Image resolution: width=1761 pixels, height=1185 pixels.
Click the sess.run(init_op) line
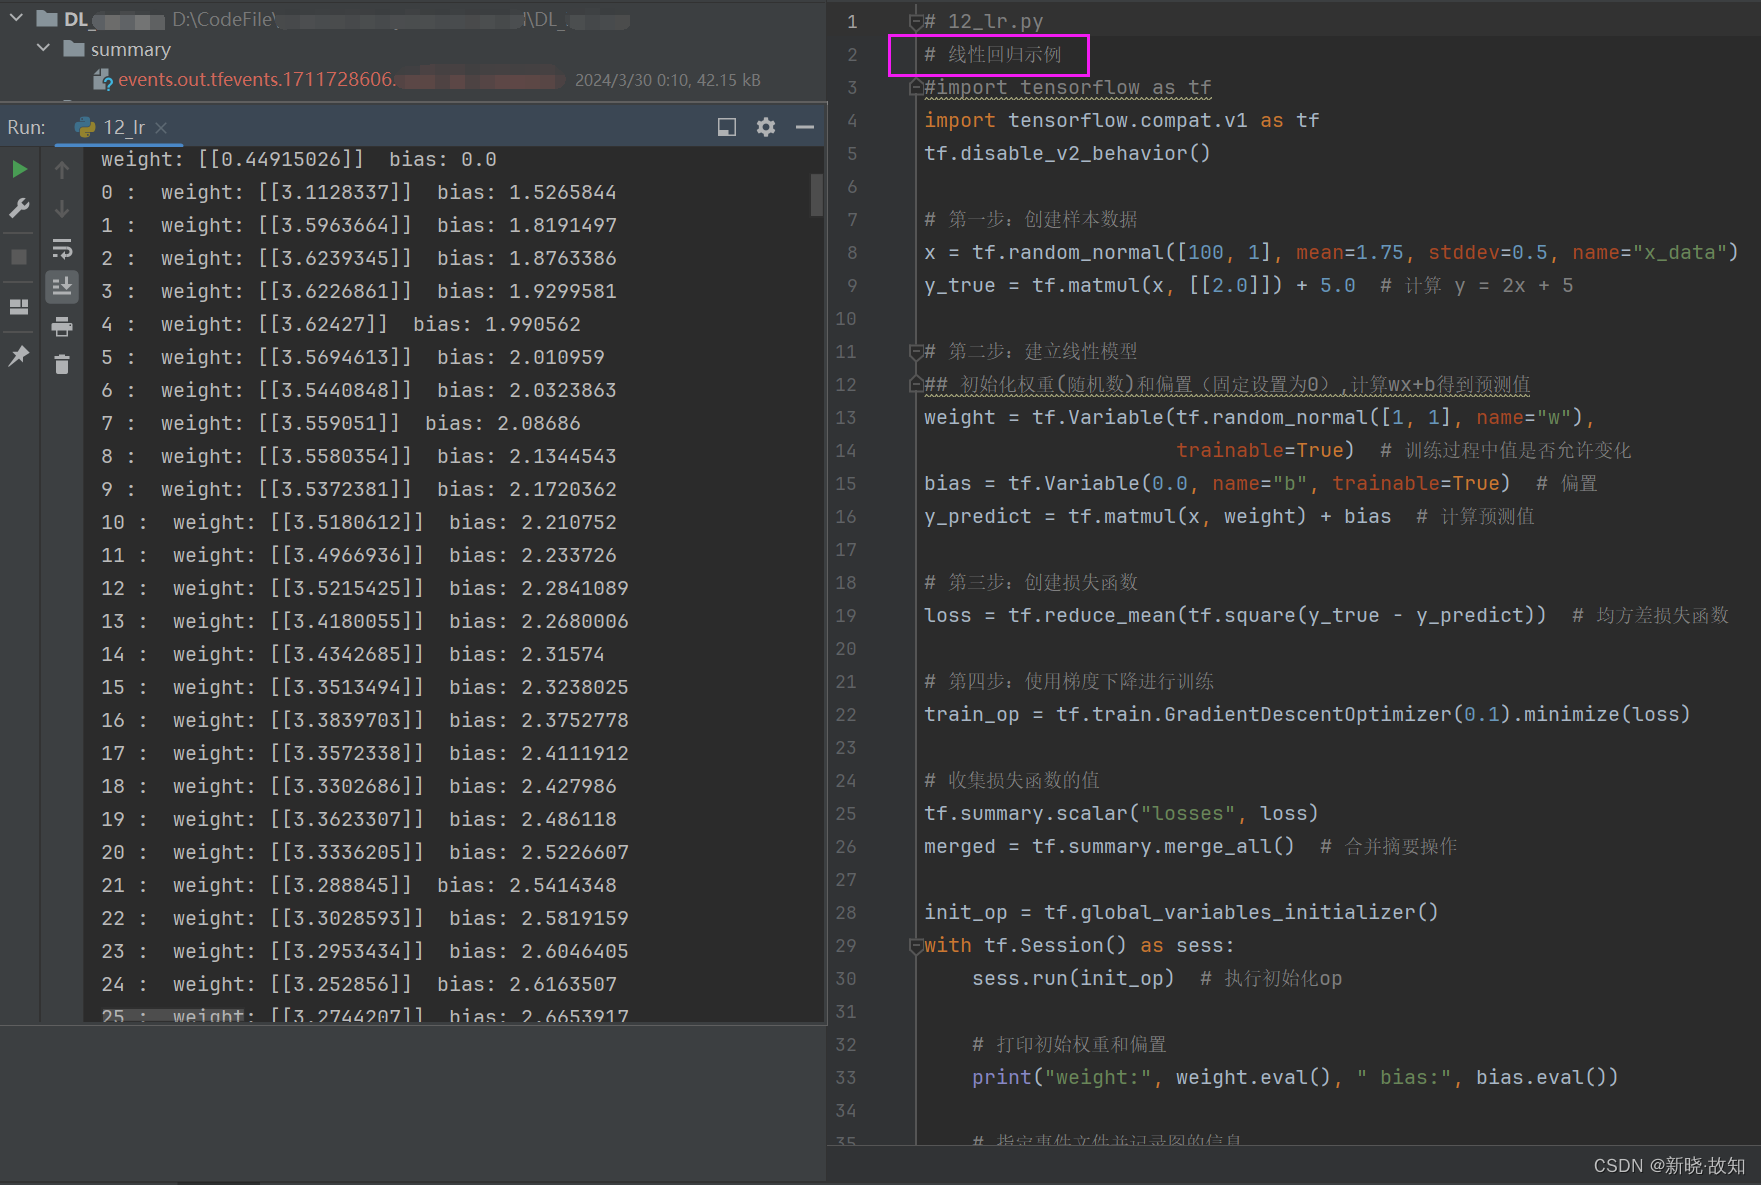tap(1157, 979)
